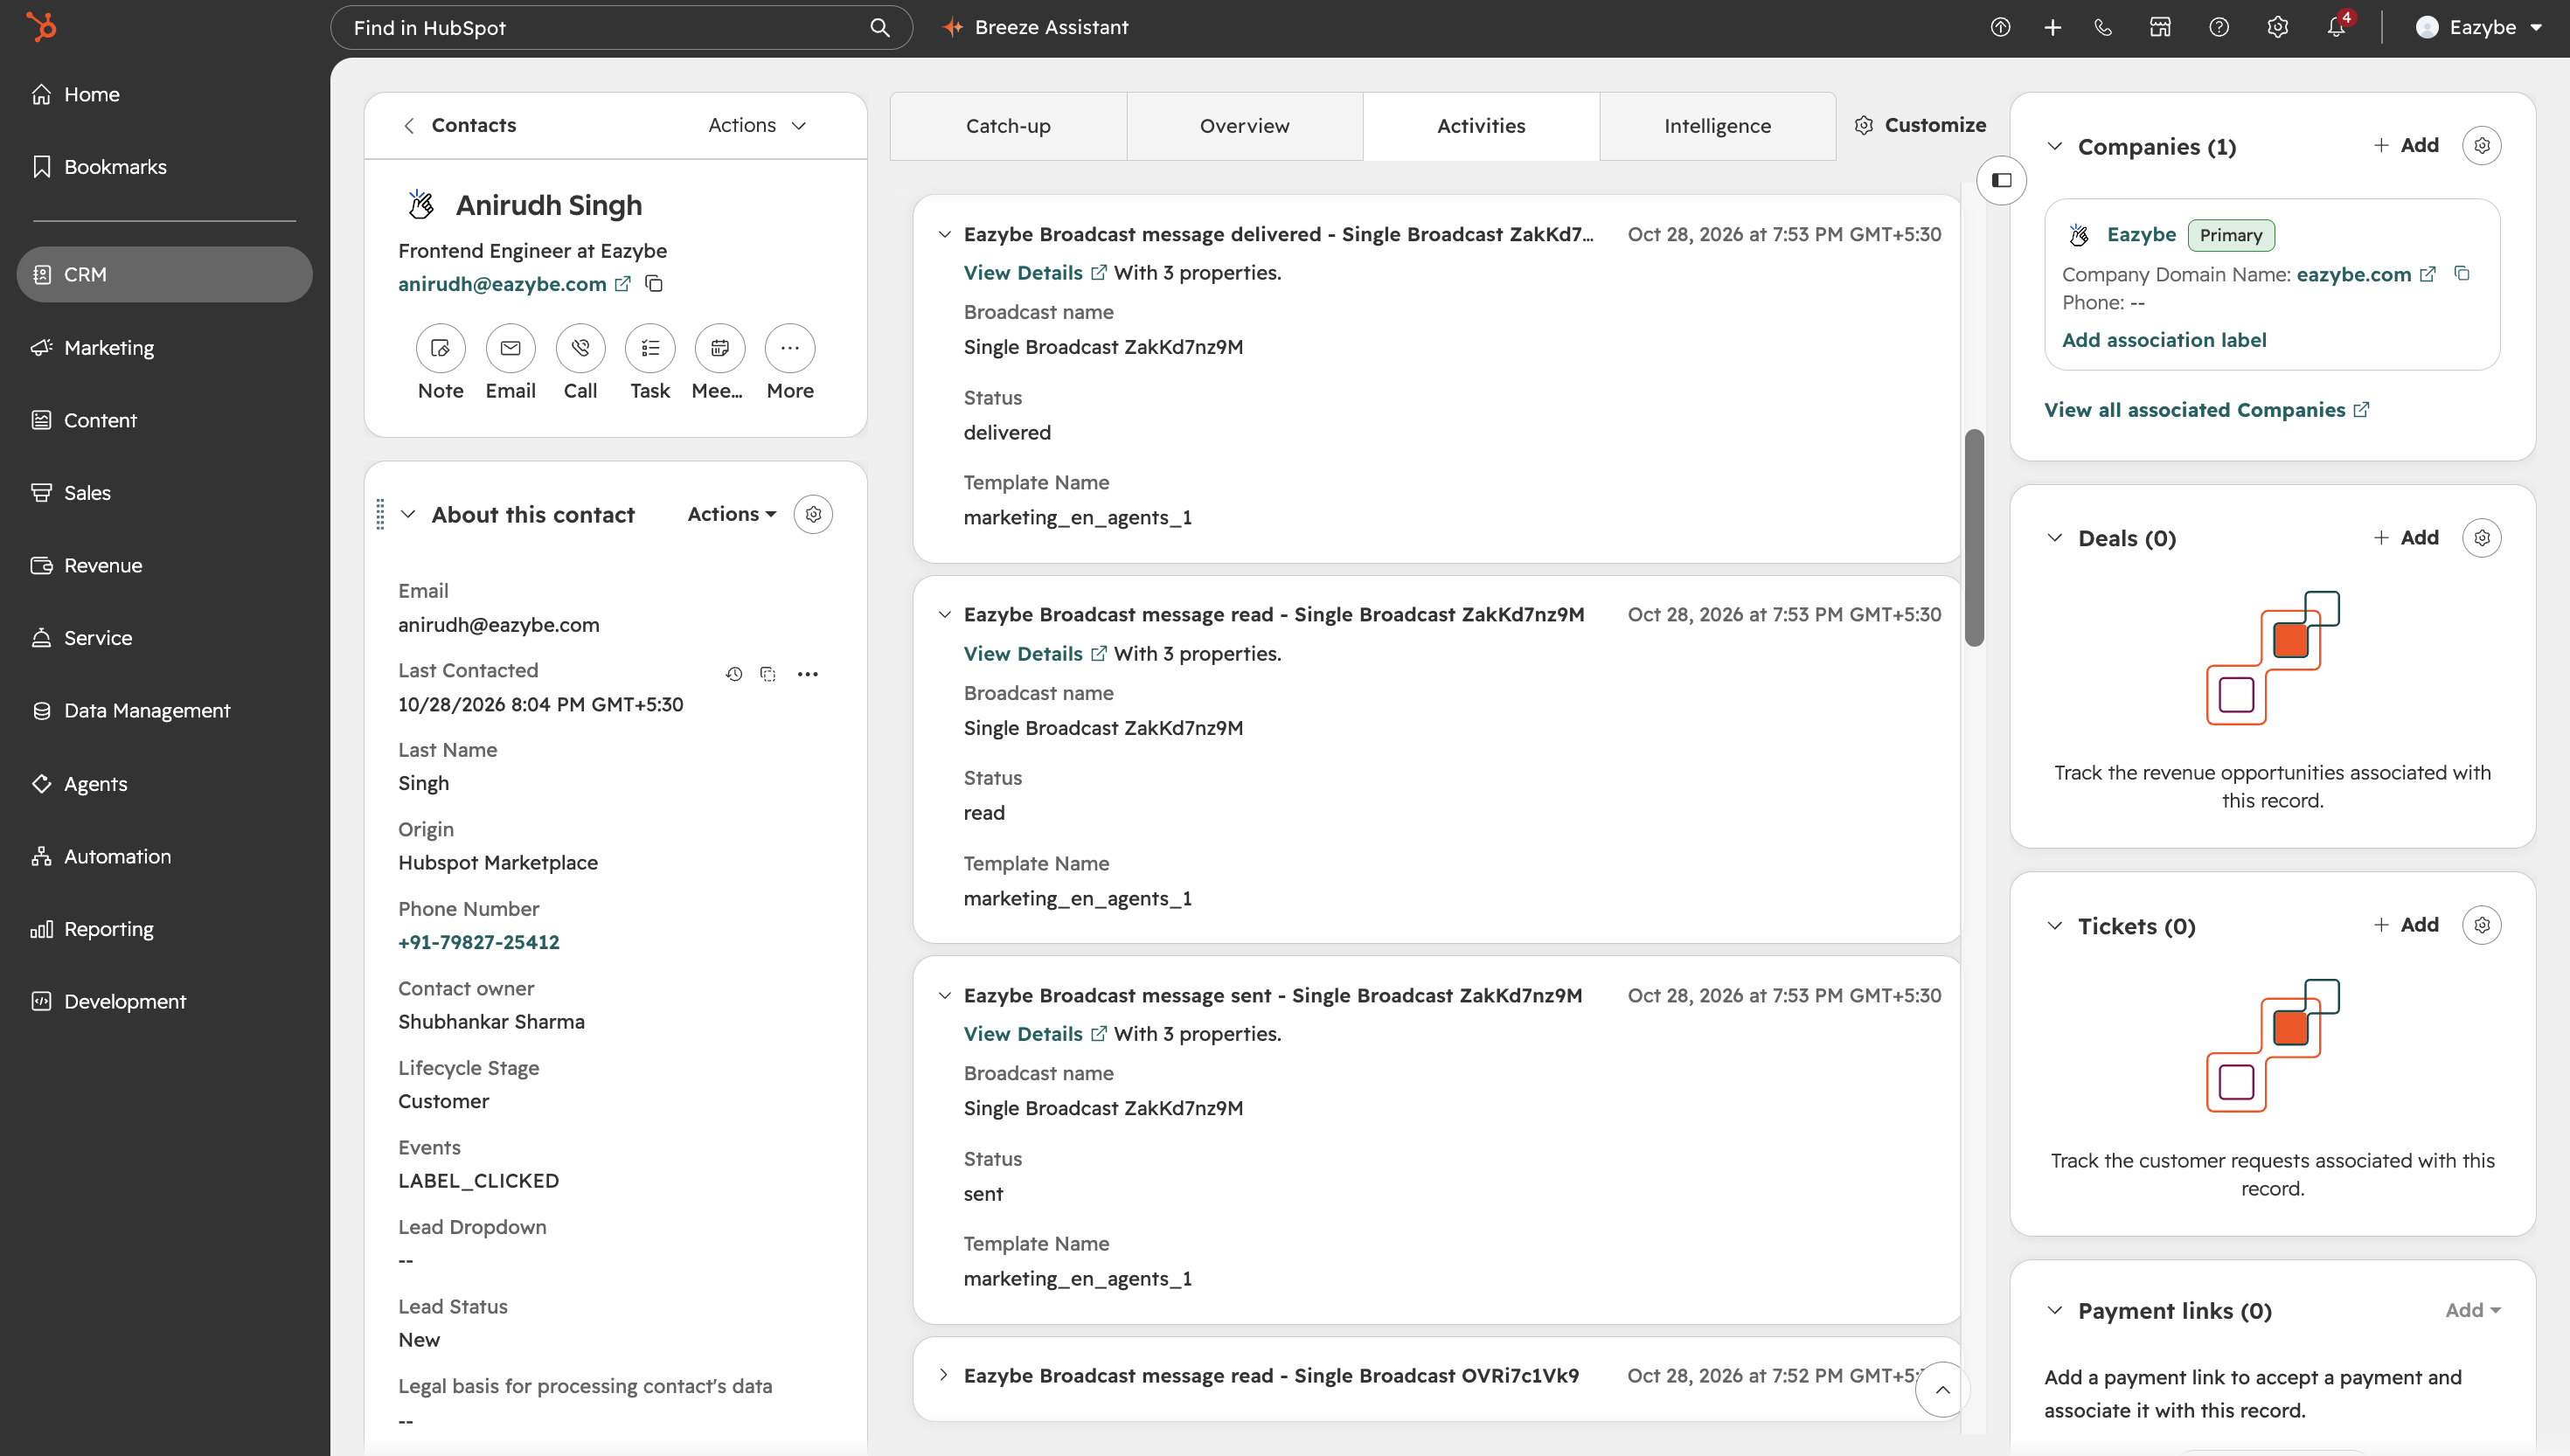Open View Details for delivered broadcast message
2570x1456 pixels.
1034,273
